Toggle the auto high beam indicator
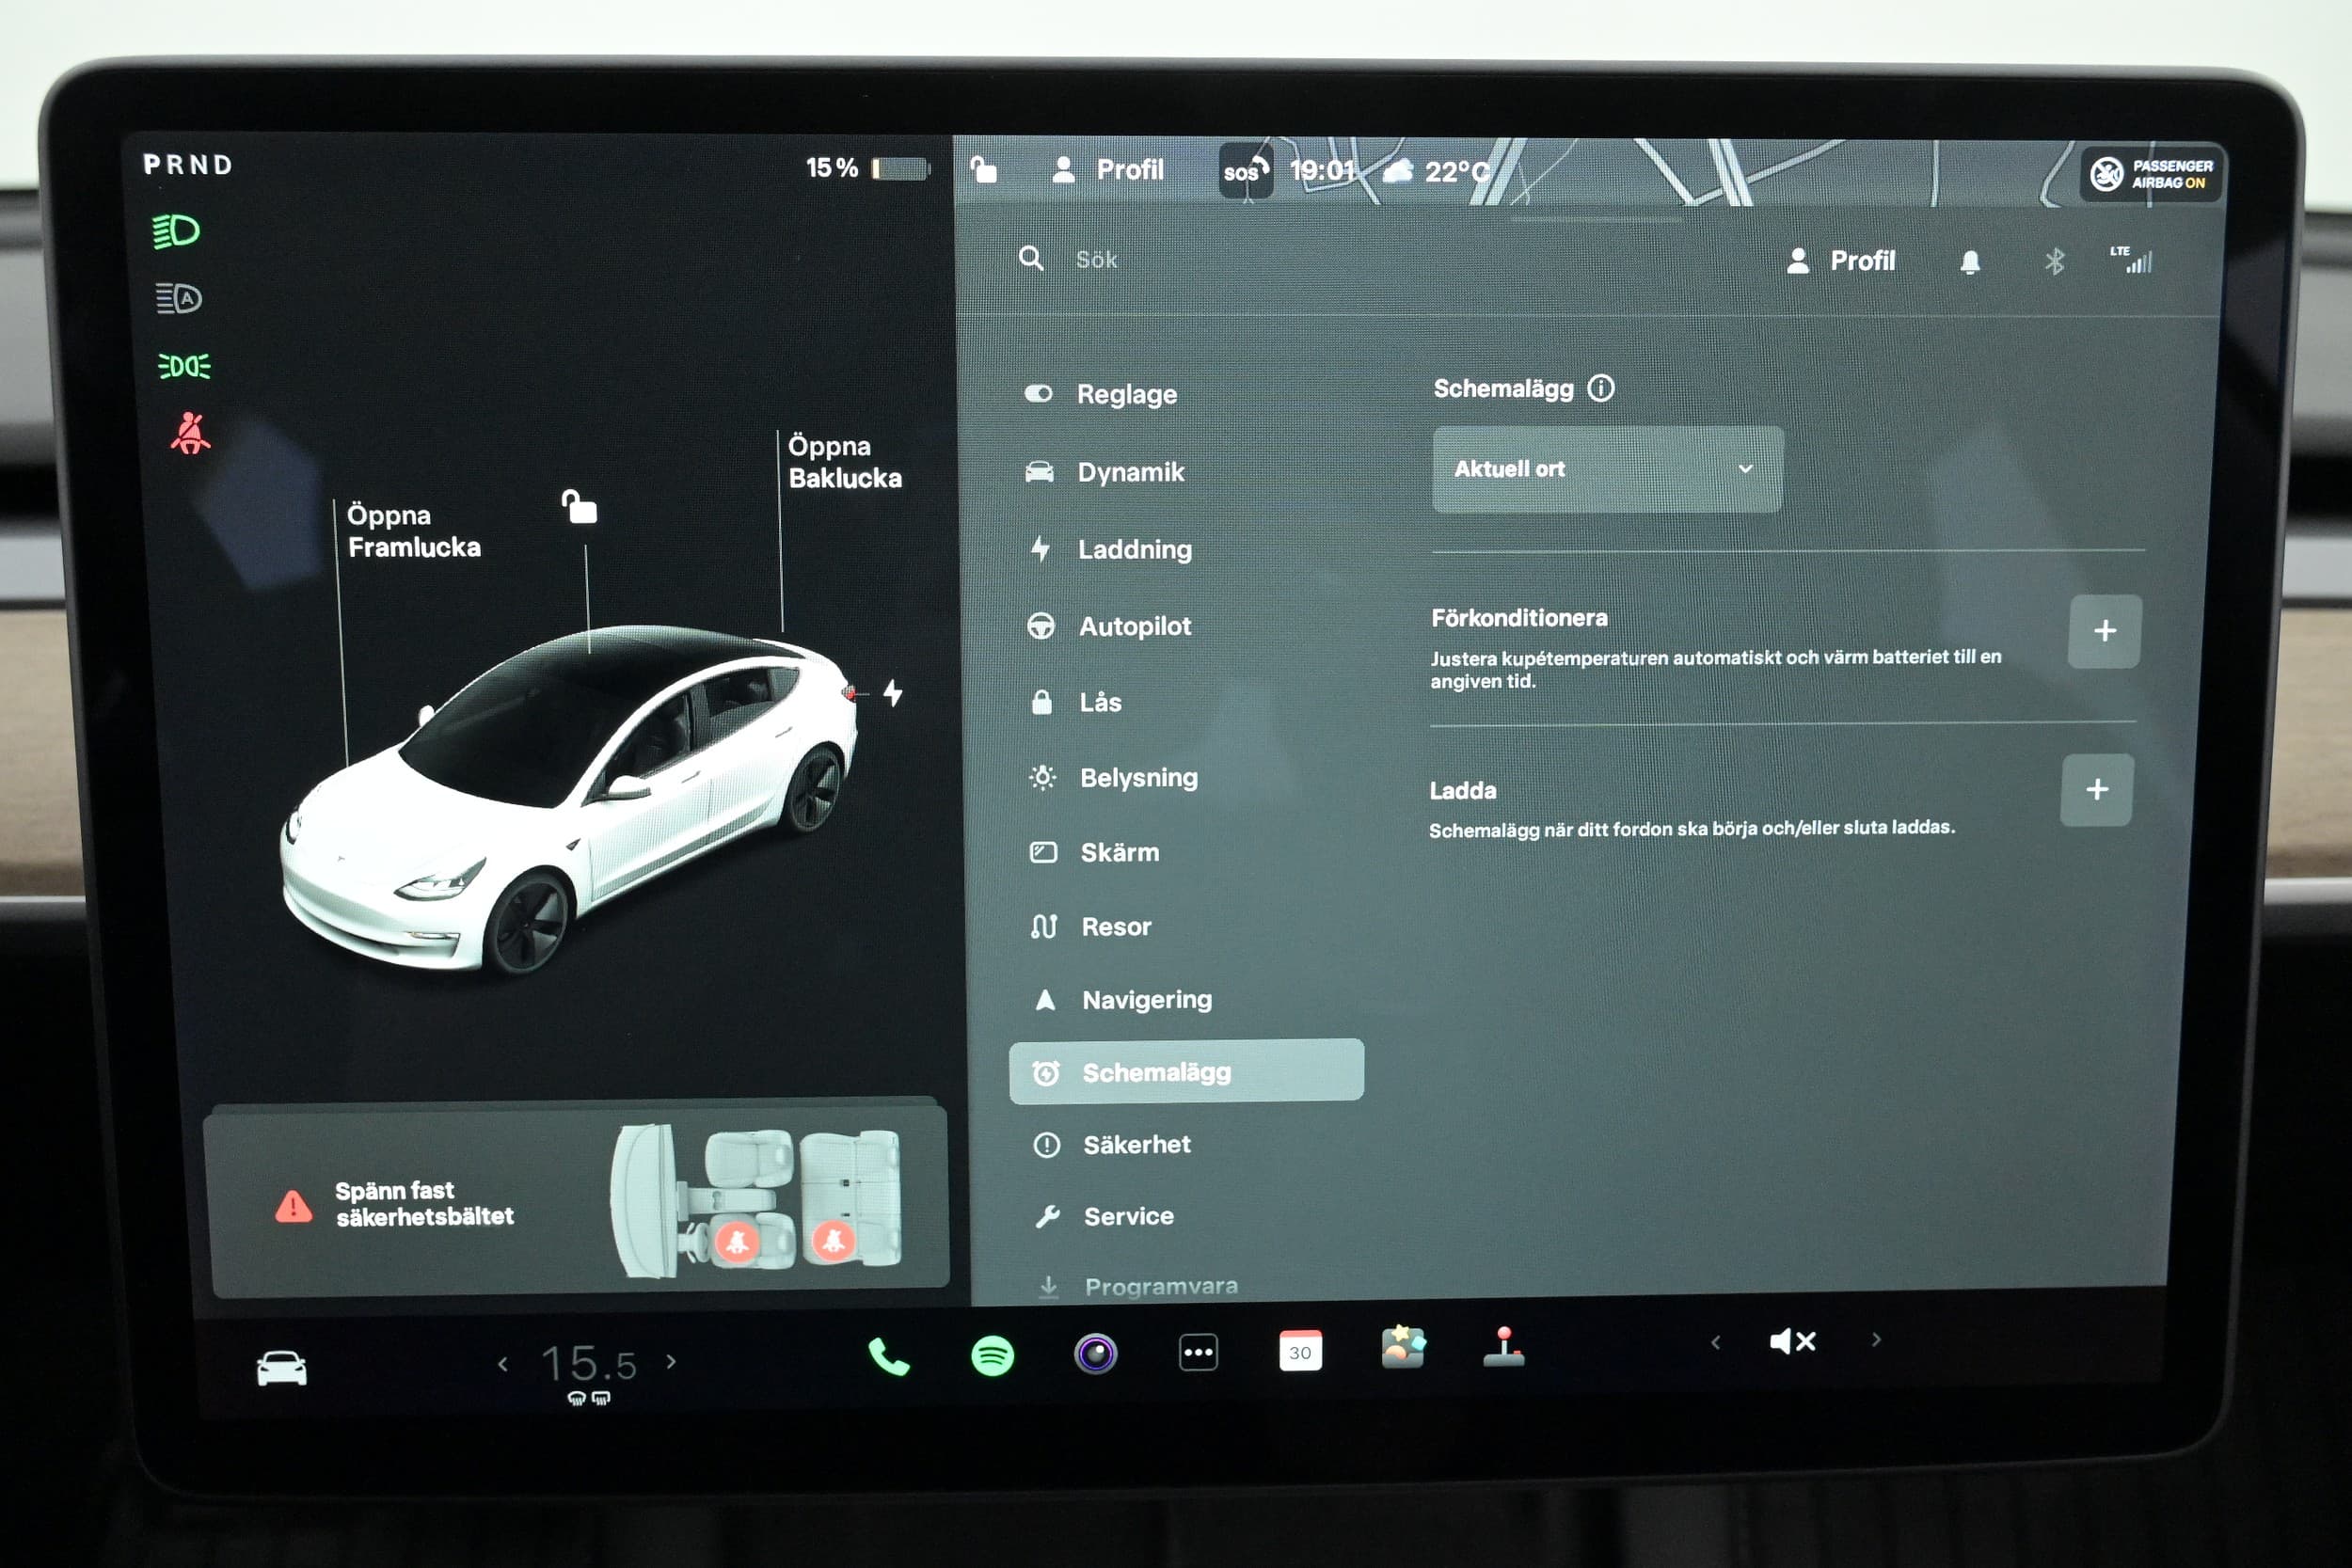This screenshot has height=1568, width=2352. (x=179, y=298)
